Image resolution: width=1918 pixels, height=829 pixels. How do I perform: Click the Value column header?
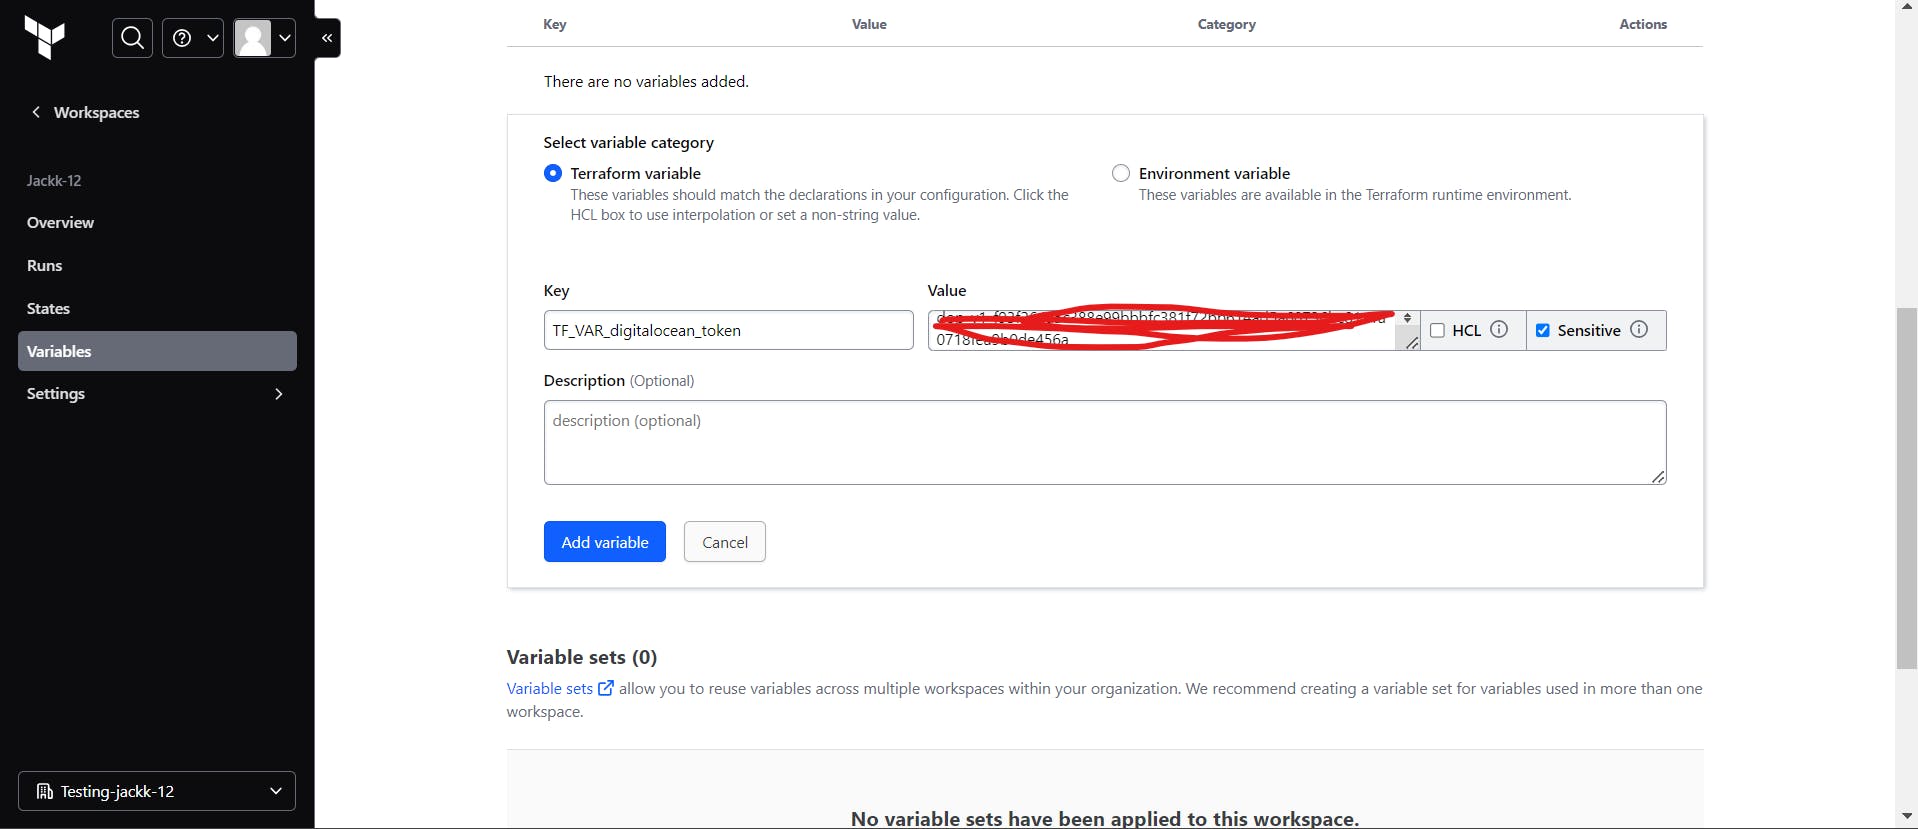click(869, 24)
